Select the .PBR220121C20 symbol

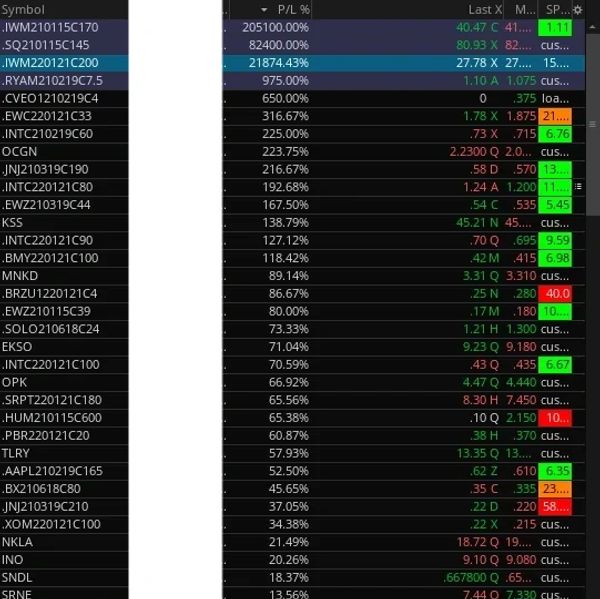pyautogui.click(x=45, y=435)
